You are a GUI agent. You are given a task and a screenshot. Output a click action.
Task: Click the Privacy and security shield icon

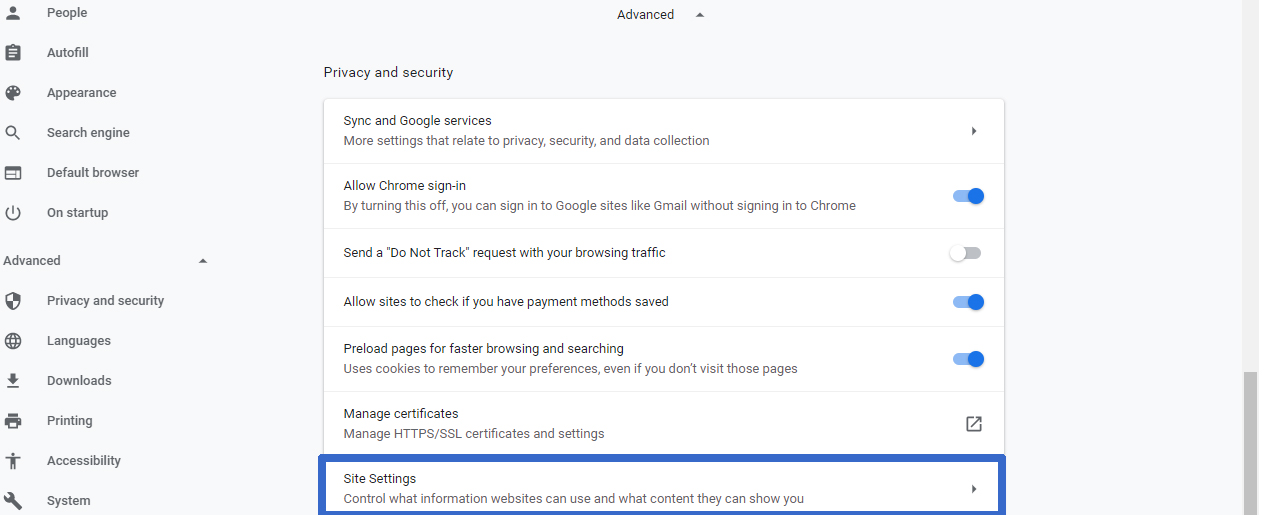(x=13, y=301)
